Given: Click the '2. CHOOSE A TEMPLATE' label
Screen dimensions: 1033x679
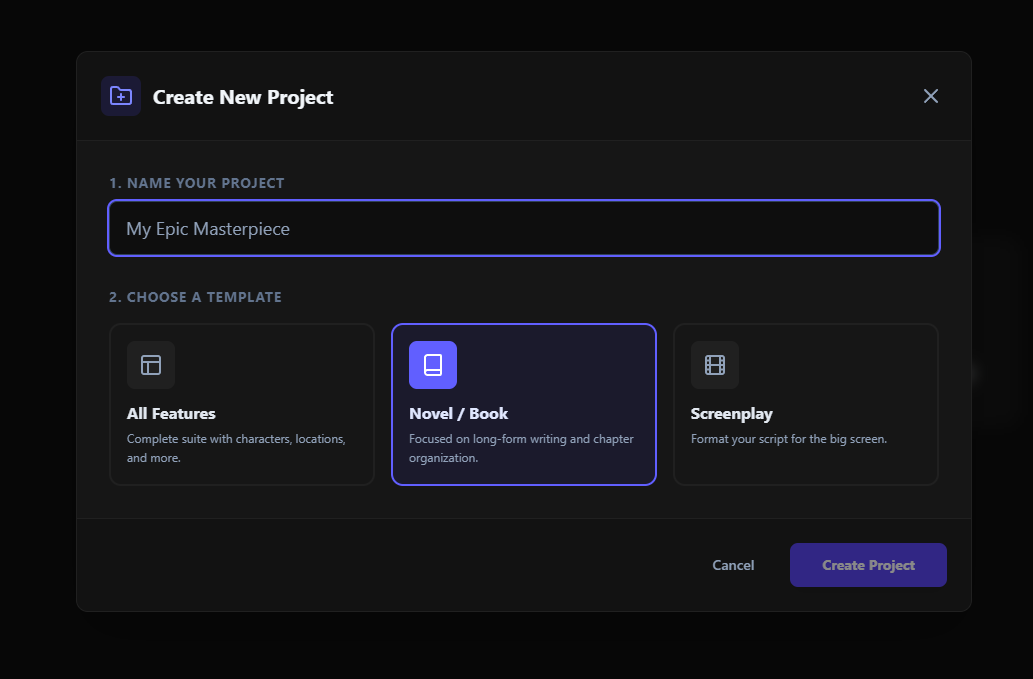Looking at the screenshot, I should click(x=196, y=297).
